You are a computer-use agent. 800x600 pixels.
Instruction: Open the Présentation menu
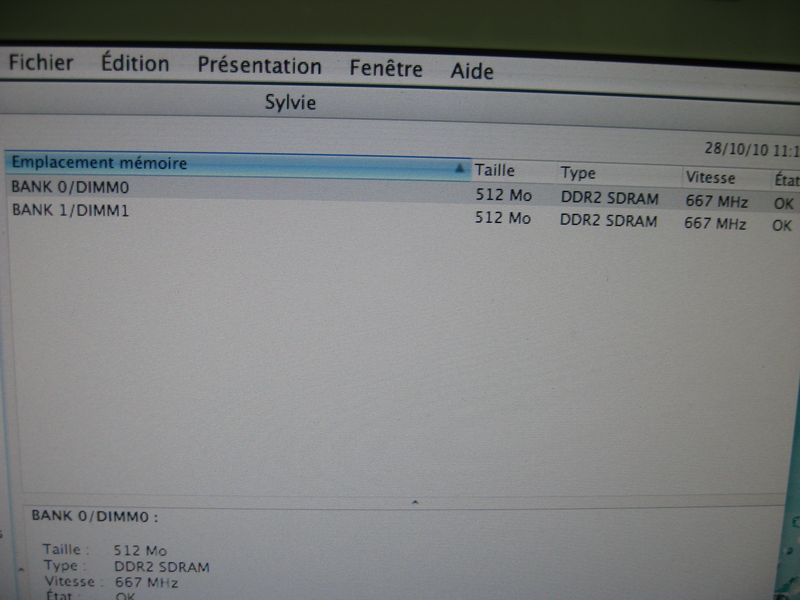[260, 66]
